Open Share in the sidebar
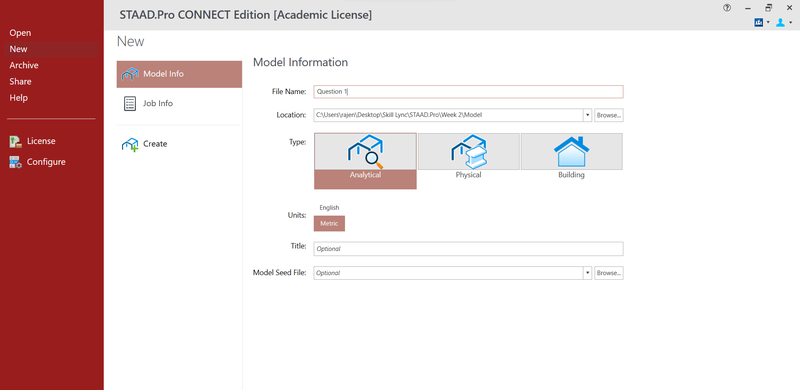The image size is (800, 390). [20, 82]
